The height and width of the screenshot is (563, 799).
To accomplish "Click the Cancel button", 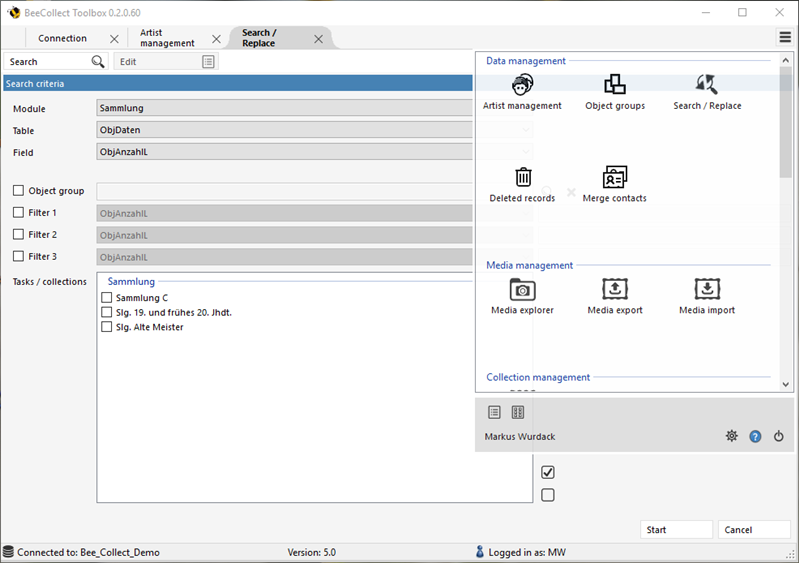I will (754, 529).
